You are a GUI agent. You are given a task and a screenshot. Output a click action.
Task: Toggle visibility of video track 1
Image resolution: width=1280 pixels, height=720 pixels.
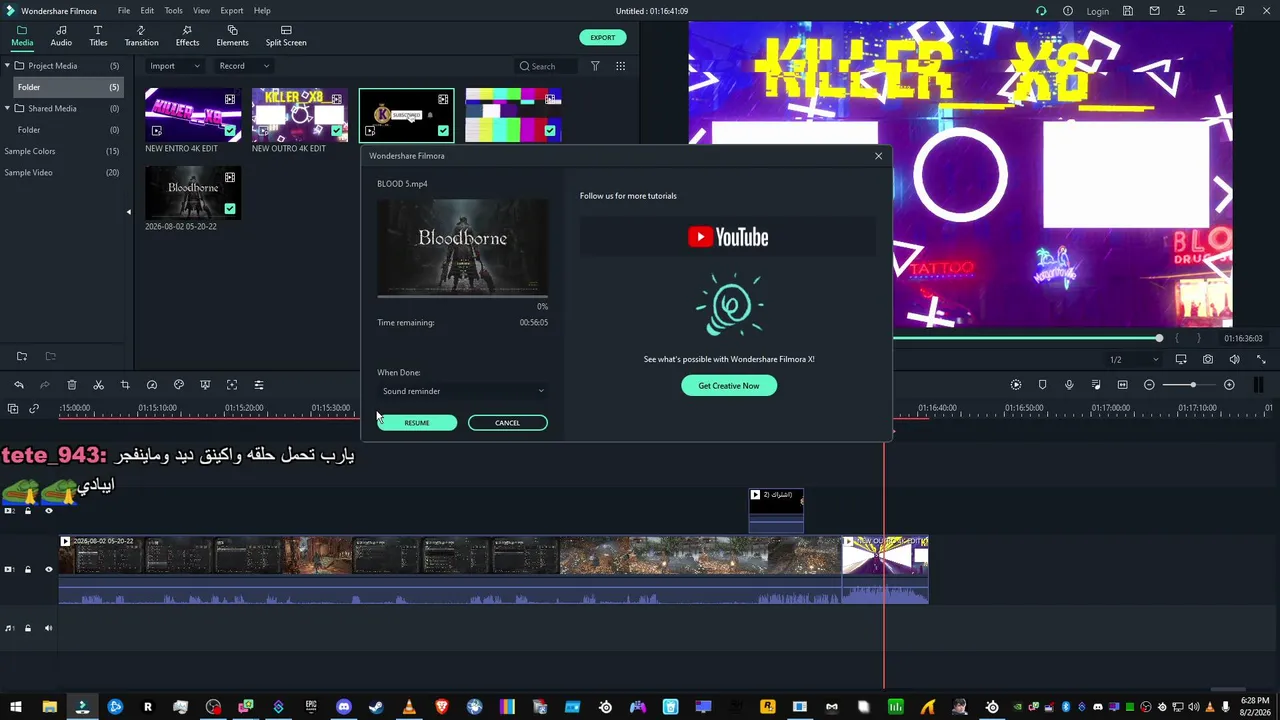pos(48,569)
